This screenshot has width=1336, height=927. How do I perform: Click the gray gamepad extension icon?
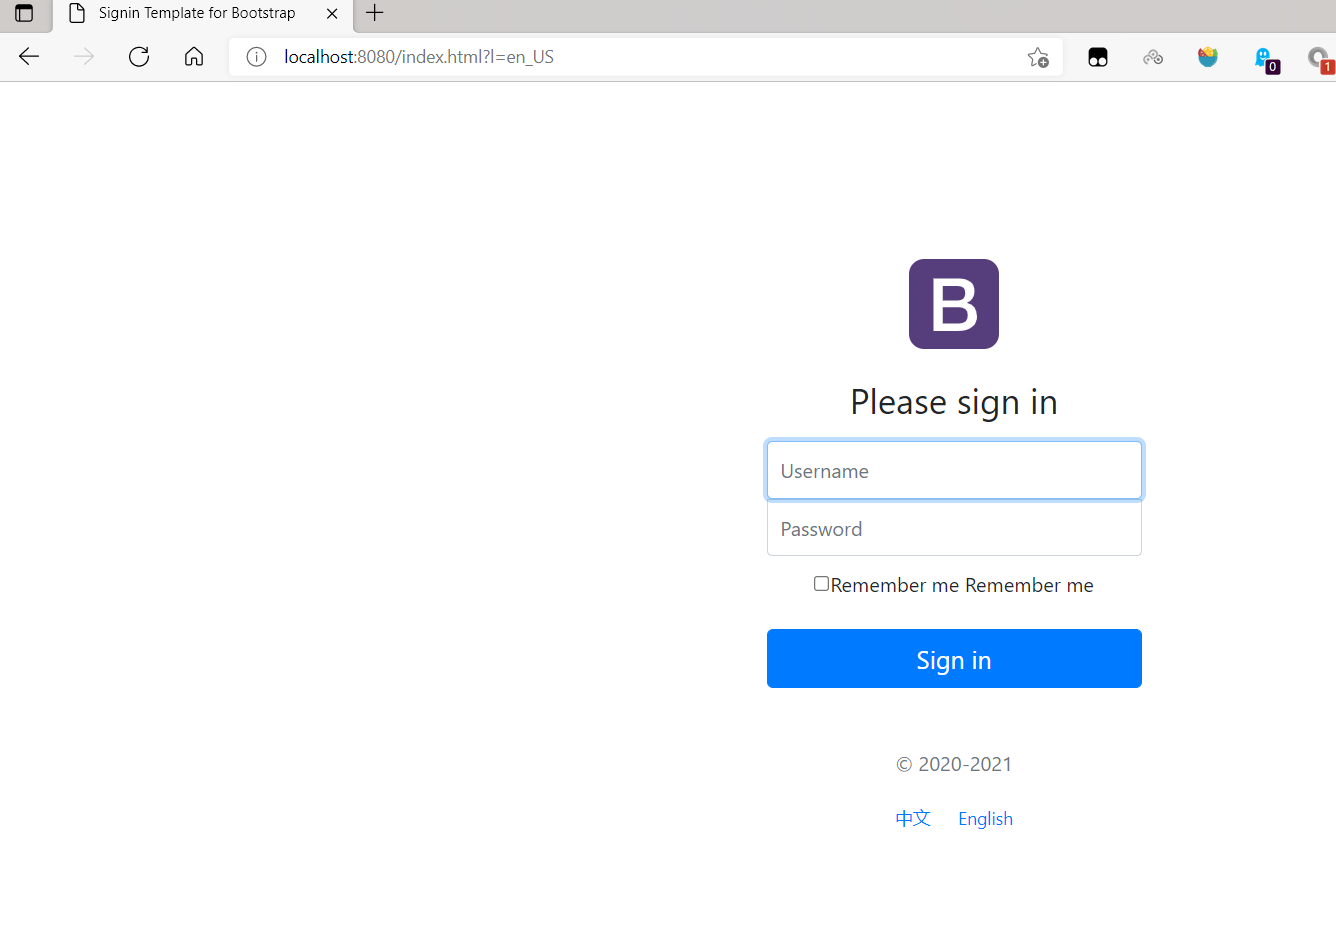(1153, 58)
